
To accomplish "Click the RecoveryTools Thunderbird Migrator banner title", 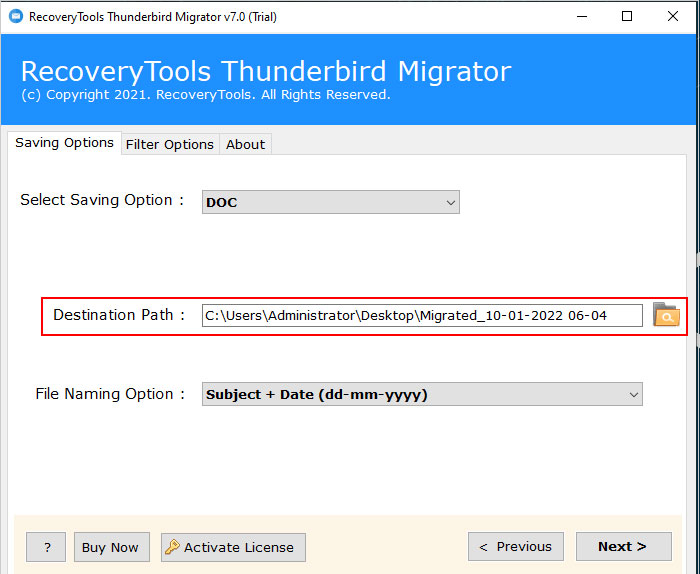I will click(x=266, y=71).
